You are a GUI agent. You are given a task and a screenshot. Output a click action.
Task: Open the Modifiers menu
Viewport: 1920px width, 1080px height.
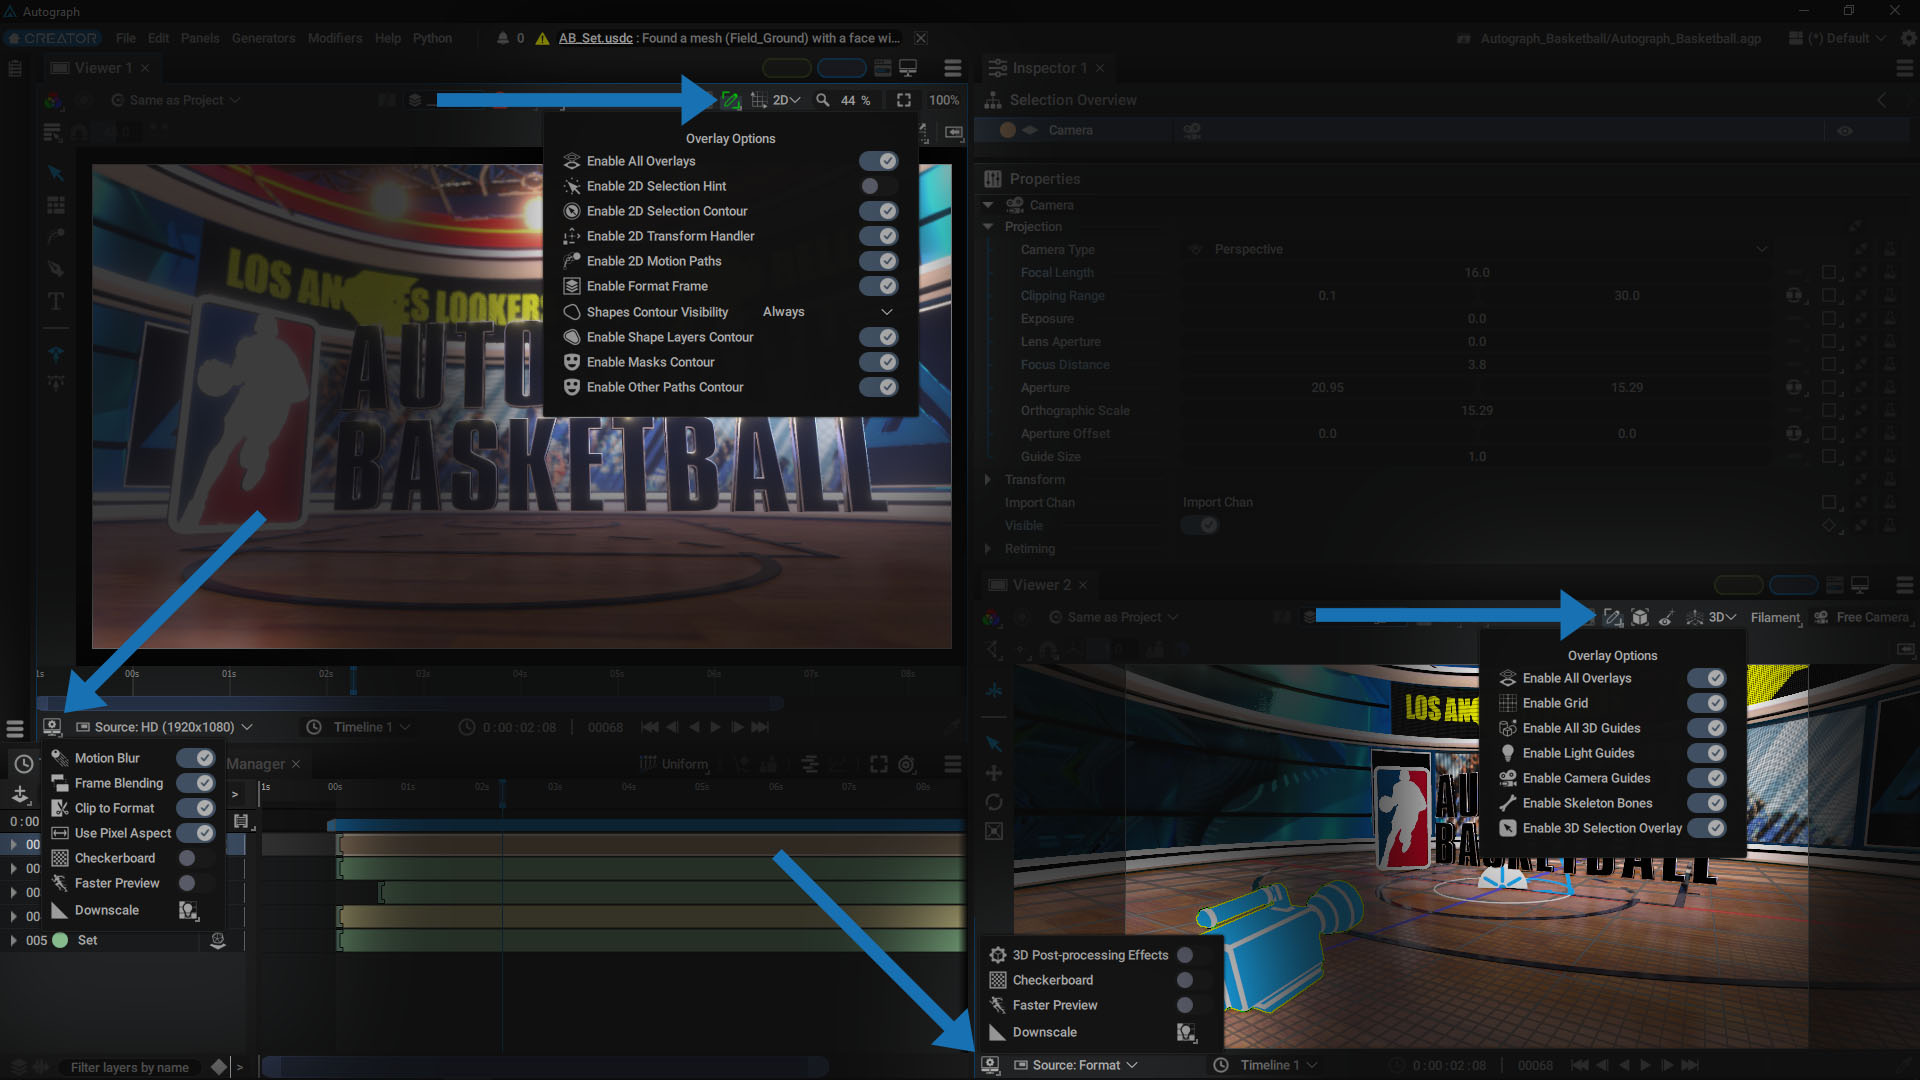click(335, 38)
